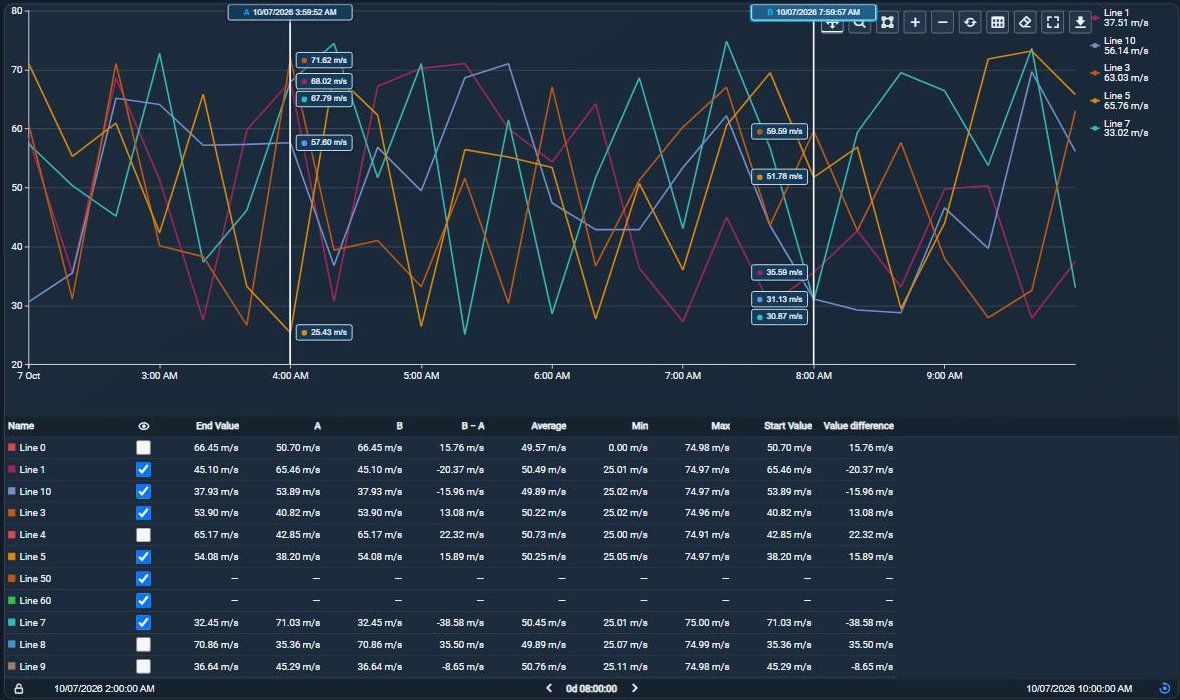
Task: Click the End Value column header
Action: [x=217, y=426]
